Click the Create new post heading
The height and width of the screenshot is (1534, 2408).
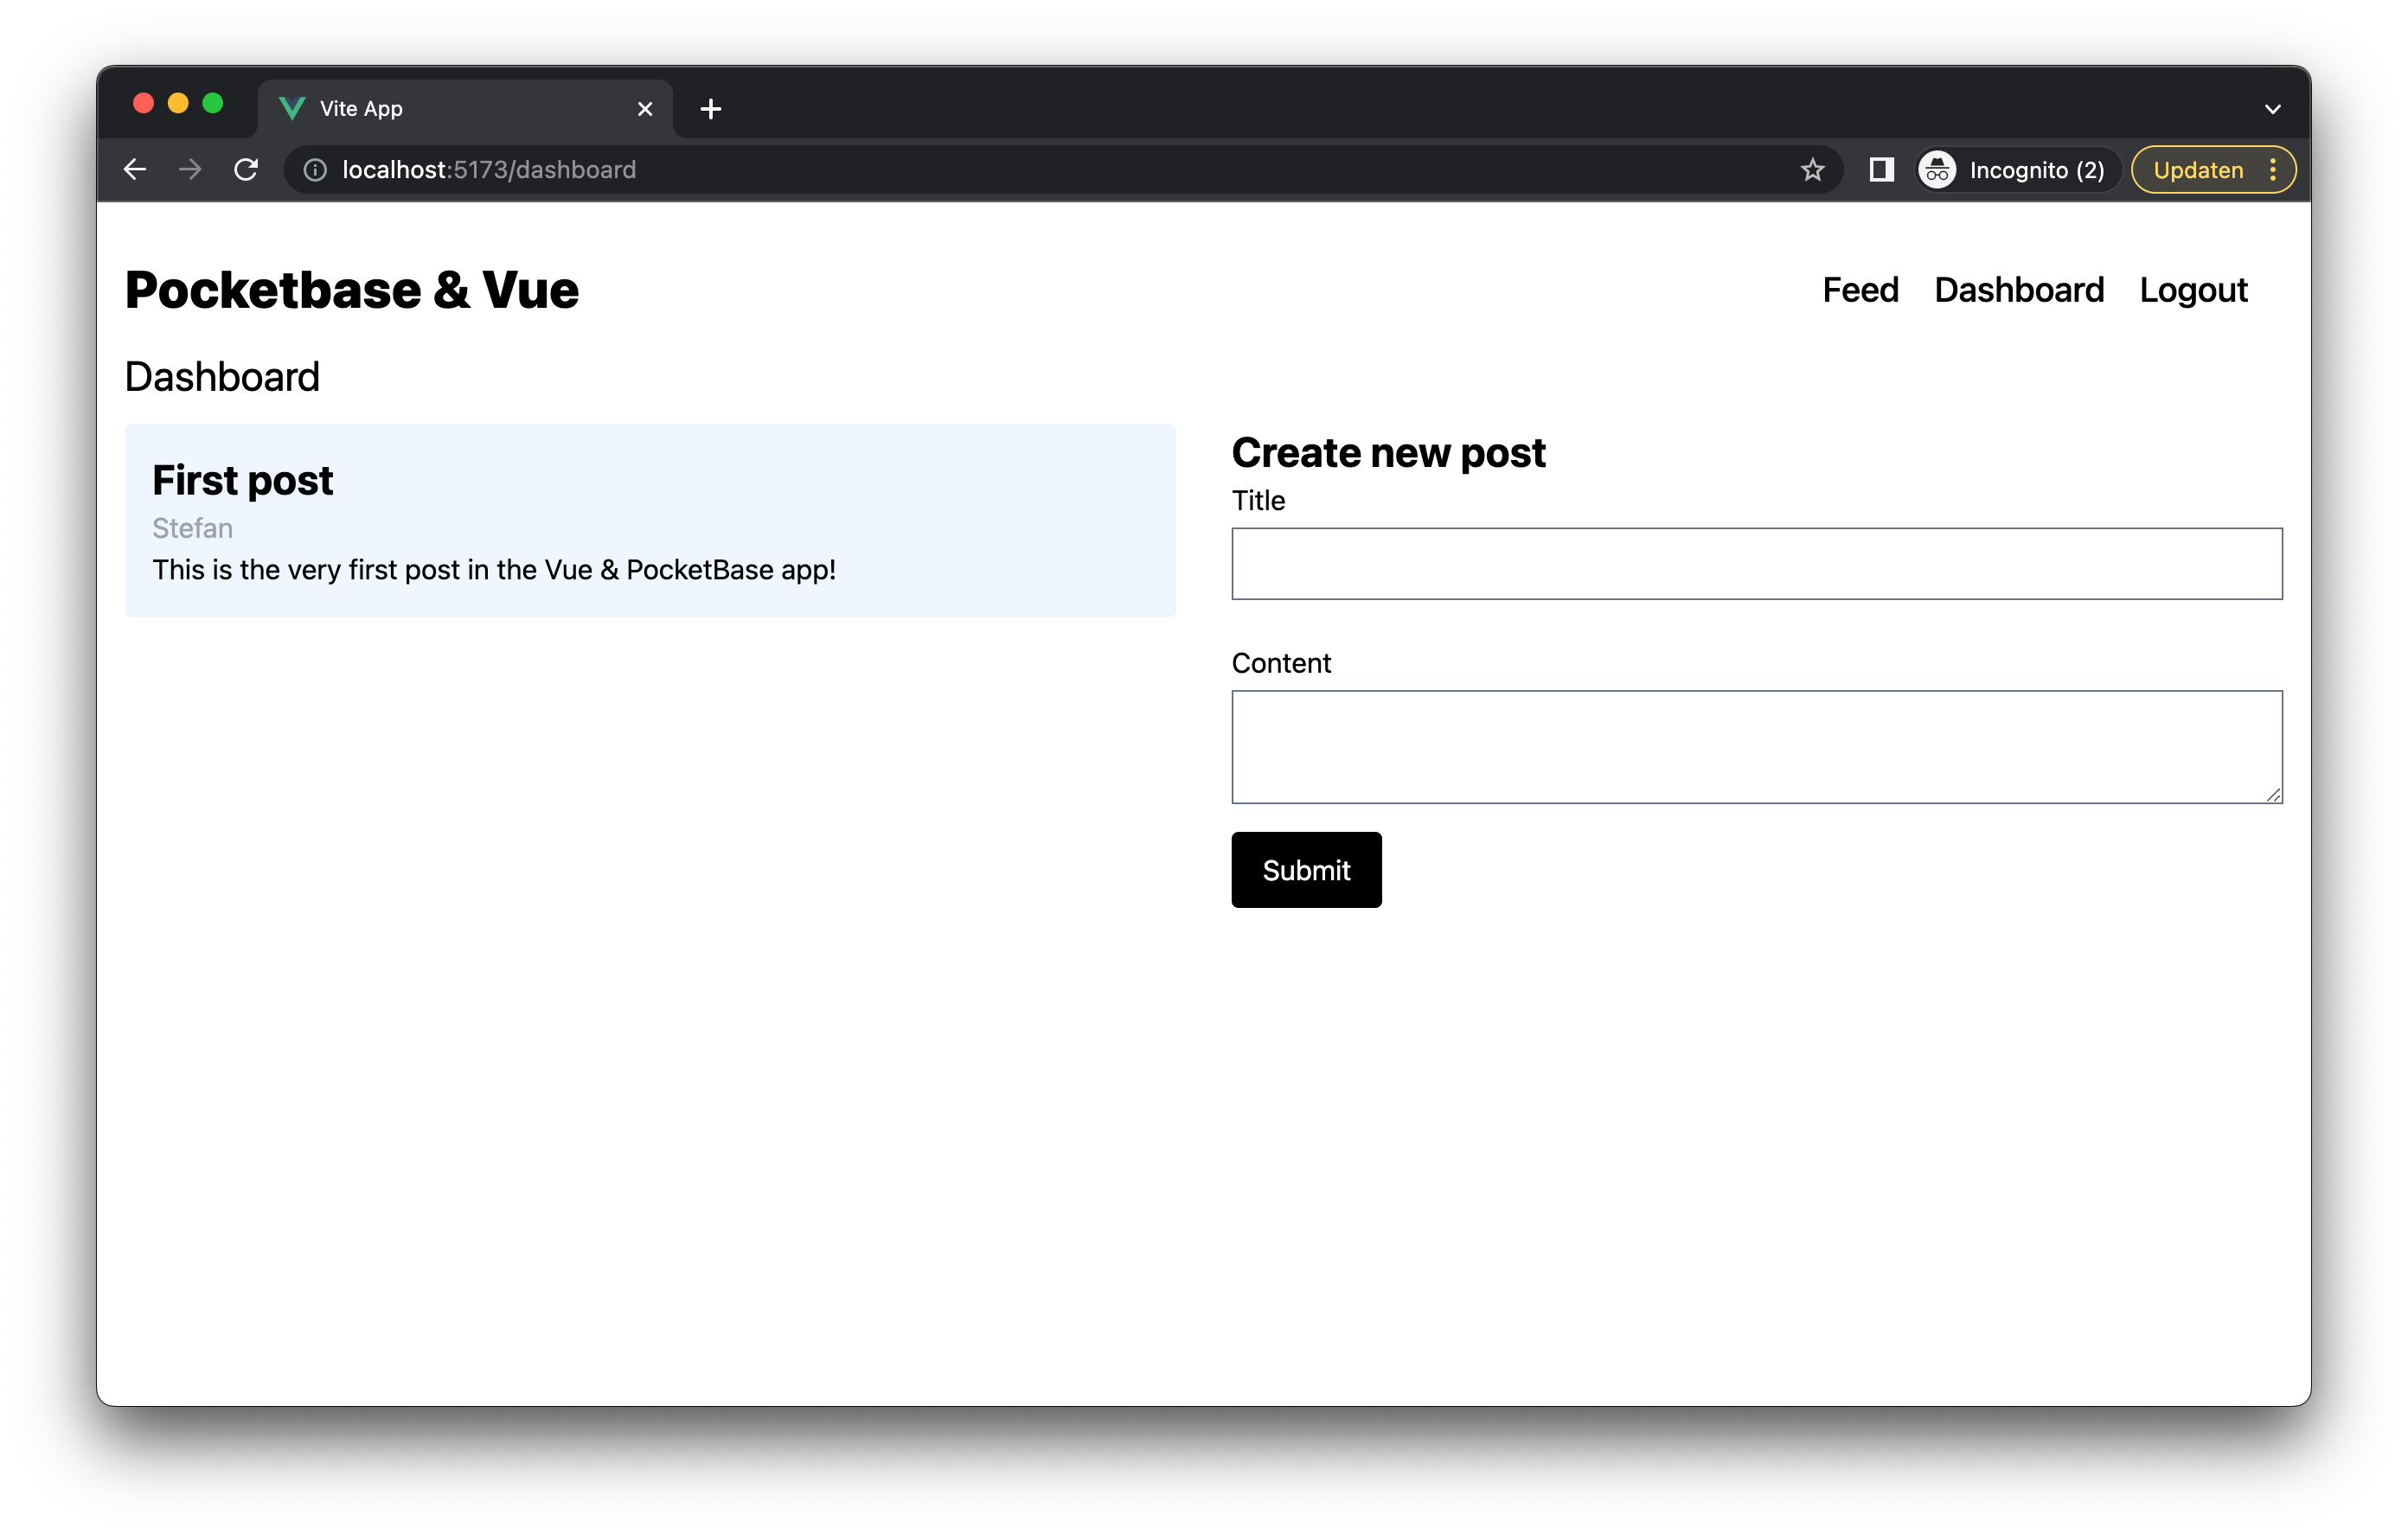[1389, 453]
